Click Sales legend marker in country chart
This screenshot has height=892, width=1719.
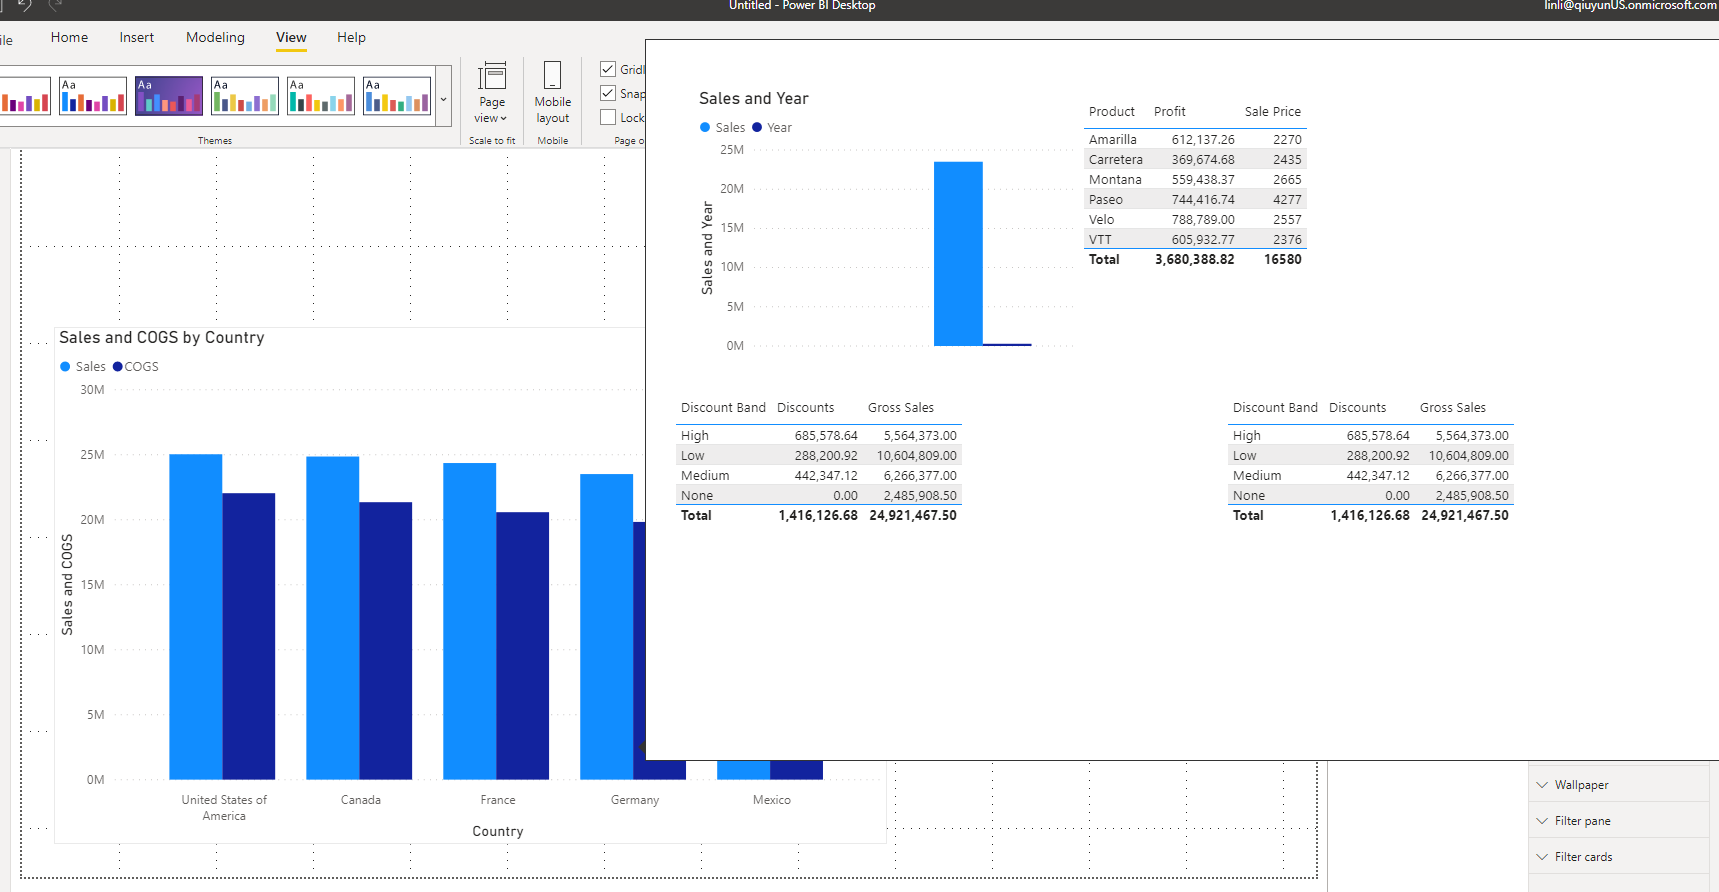click(x=65, y=367)
